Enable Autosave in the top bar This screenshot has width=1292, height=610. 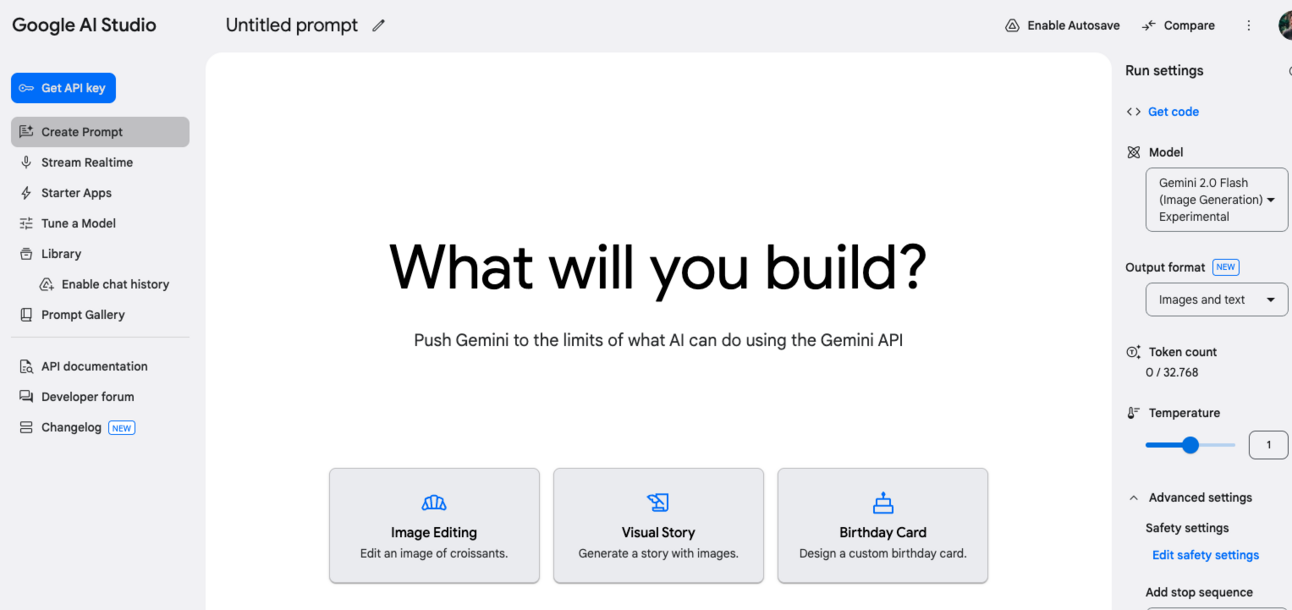click(x=1062, y=26)
